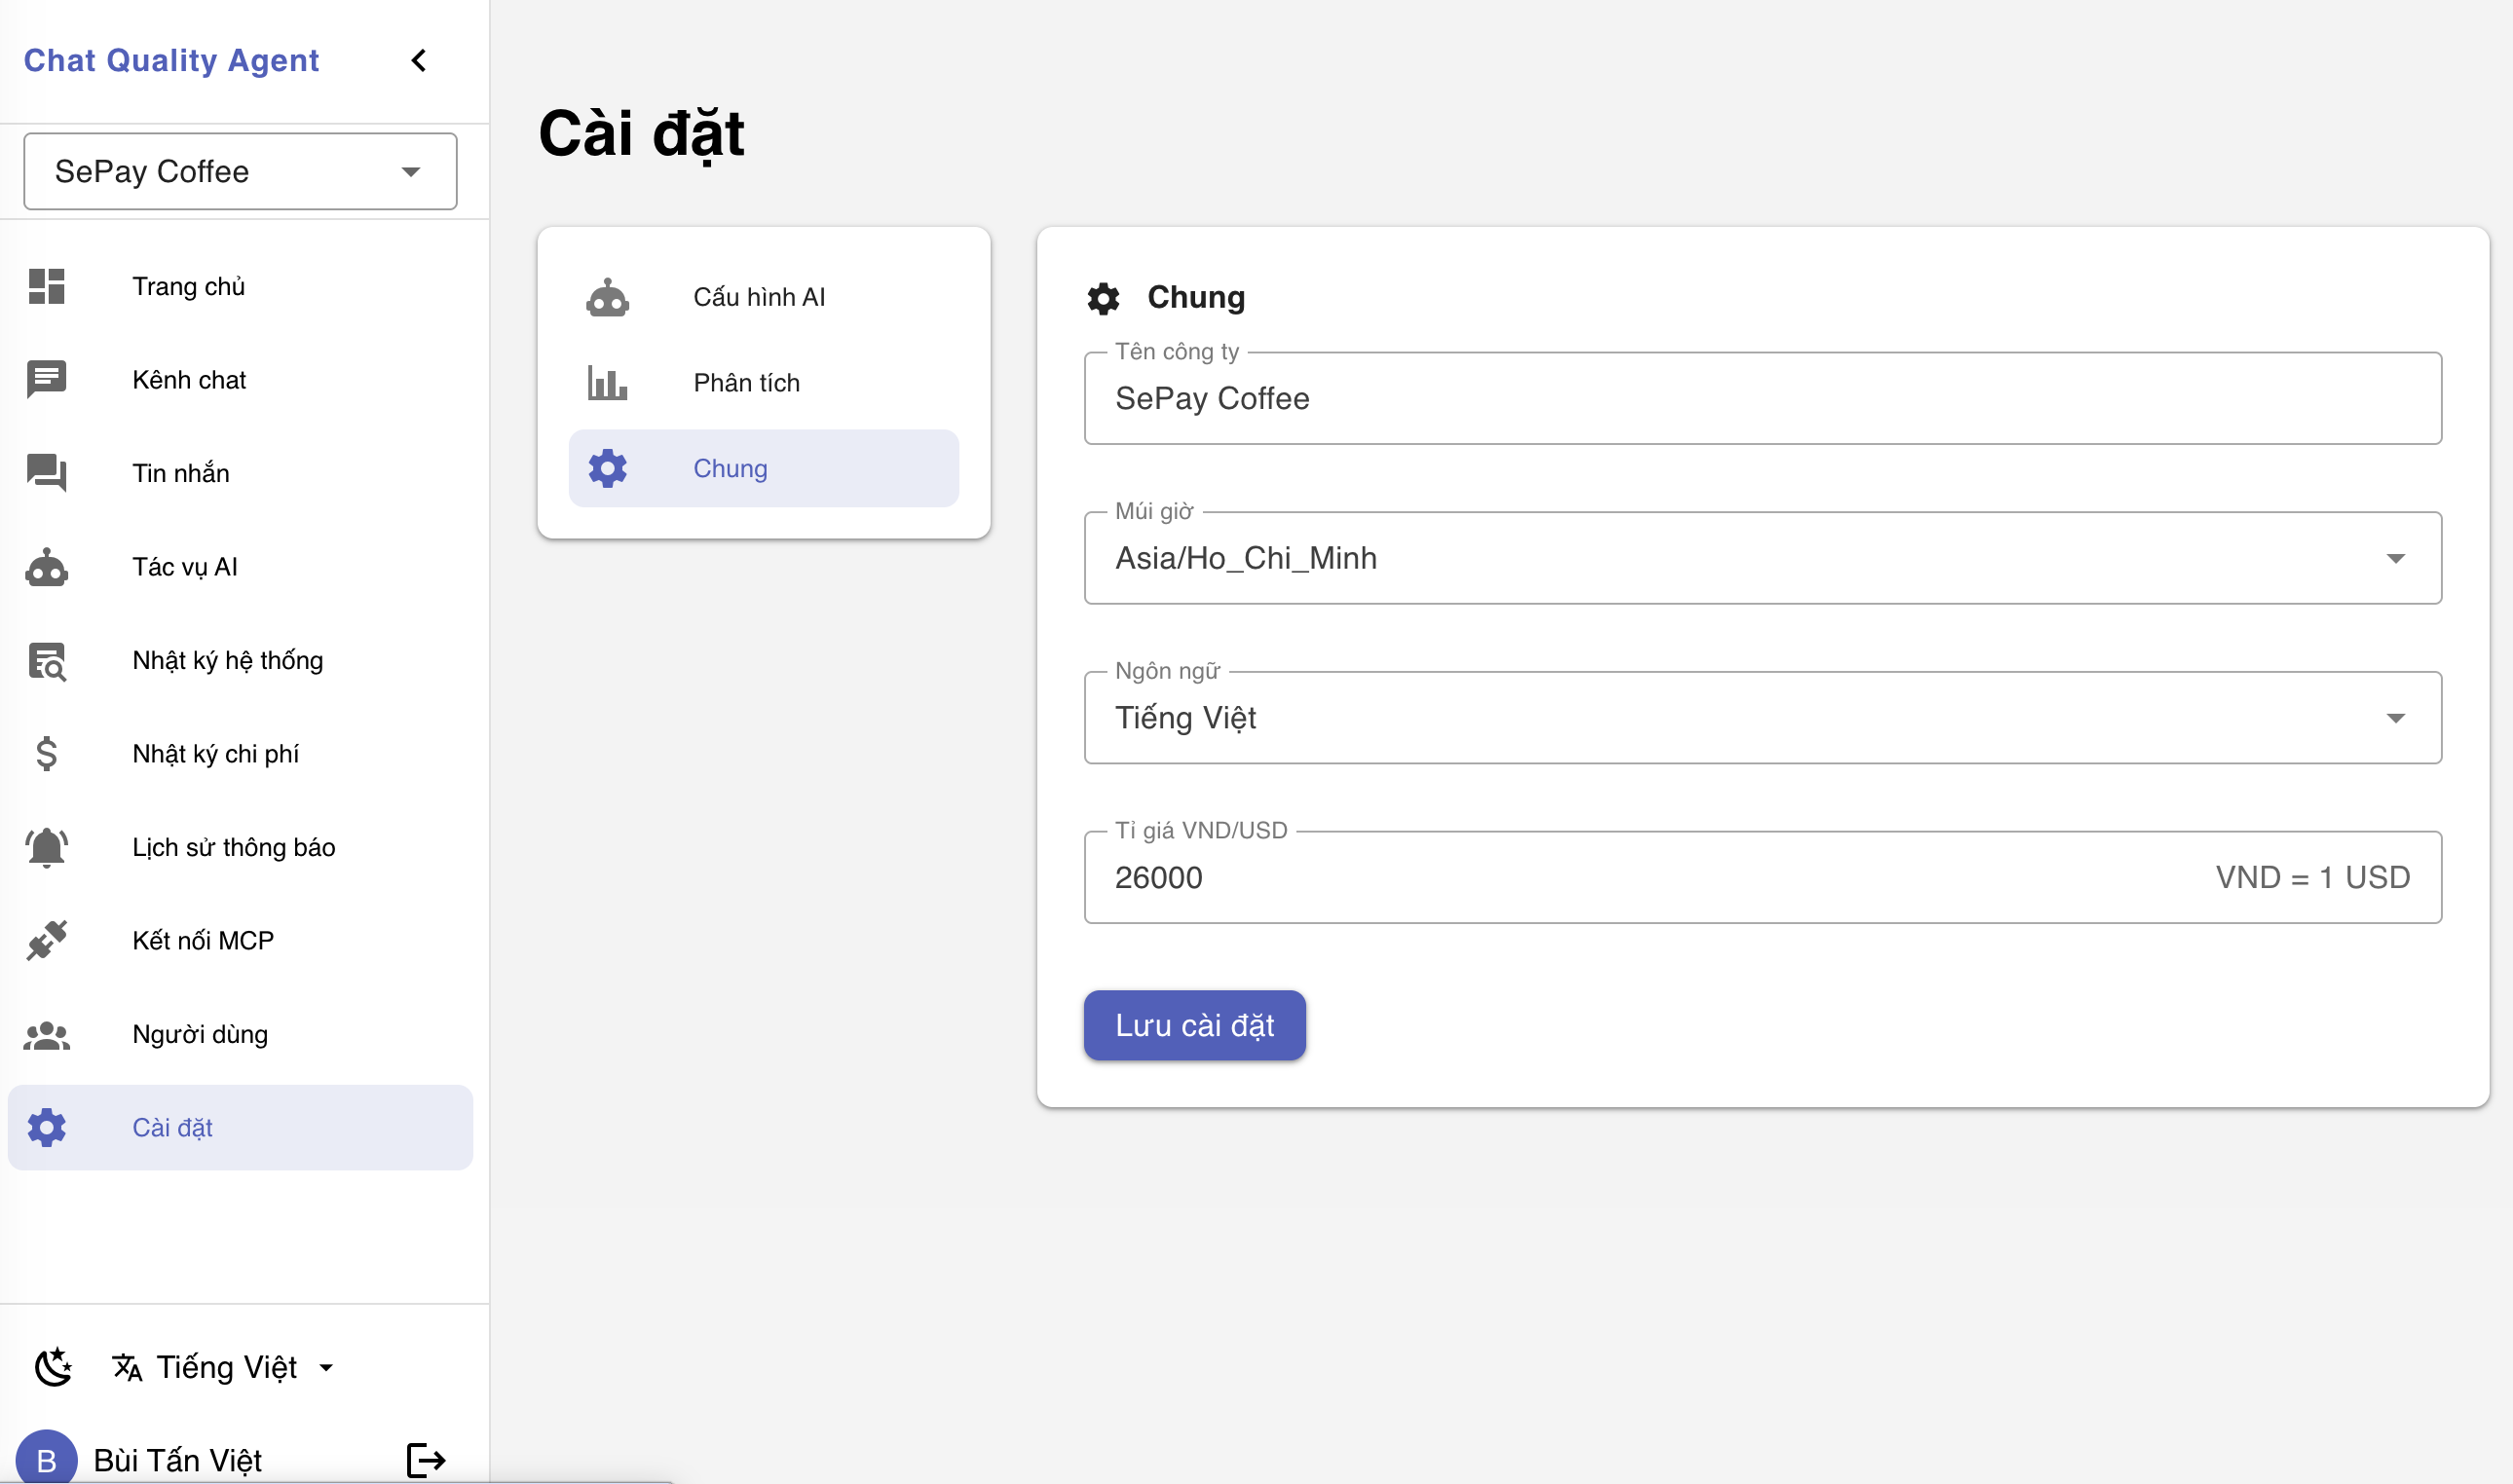Screen dimensions: 2513x1484
Task: Open the SePay Coffee workspace dropdown
Action: 240,172
